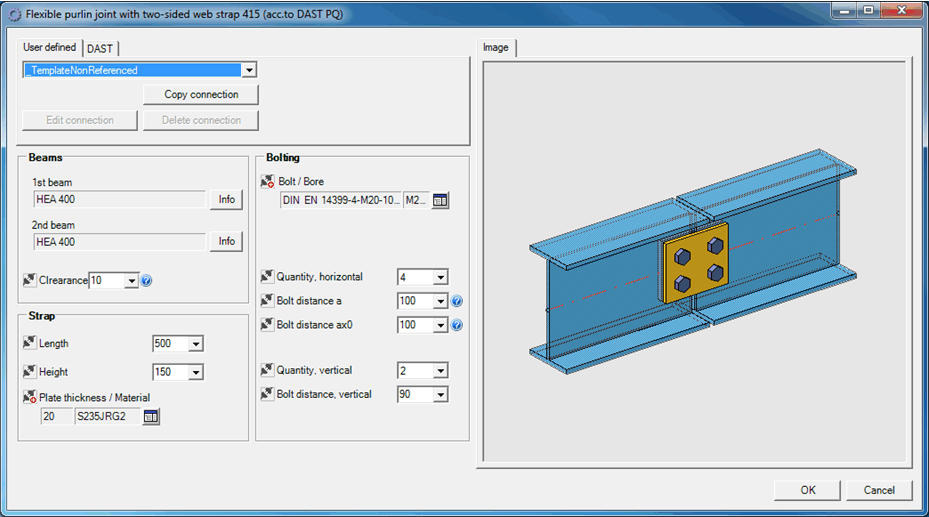Screen dimensions: 929x517
Task: Click the table icon next to Bolt / Bore
Action: pos(441,201)
